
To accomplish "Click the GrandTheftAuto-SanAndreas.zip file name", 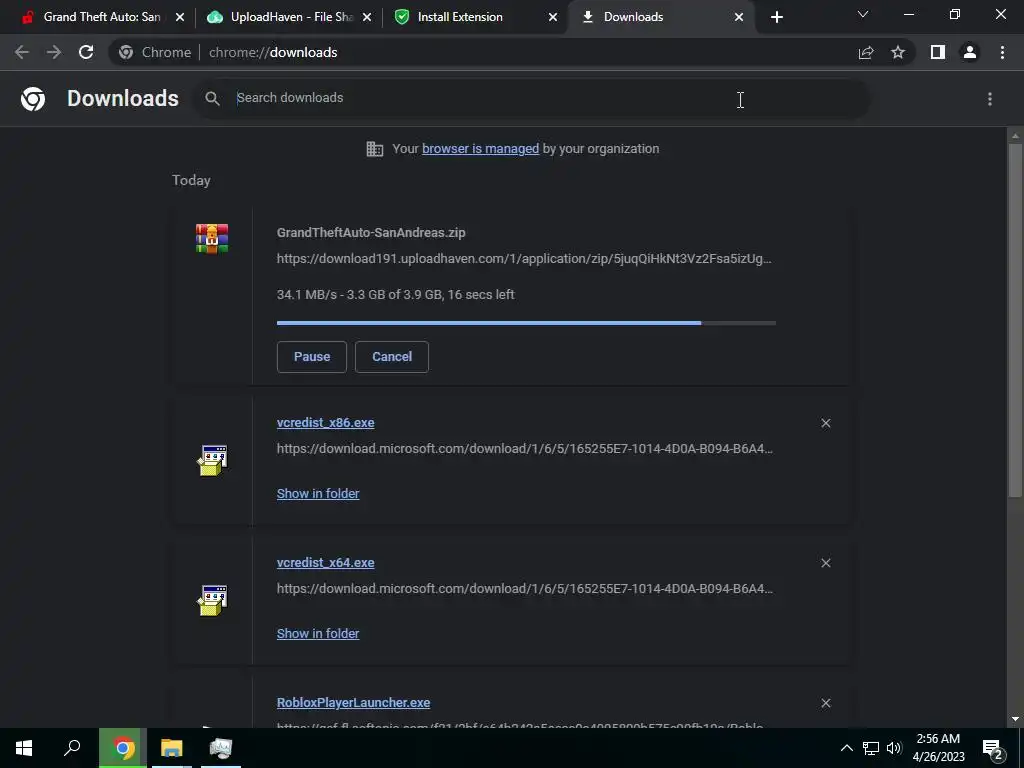I will point(371,232).
